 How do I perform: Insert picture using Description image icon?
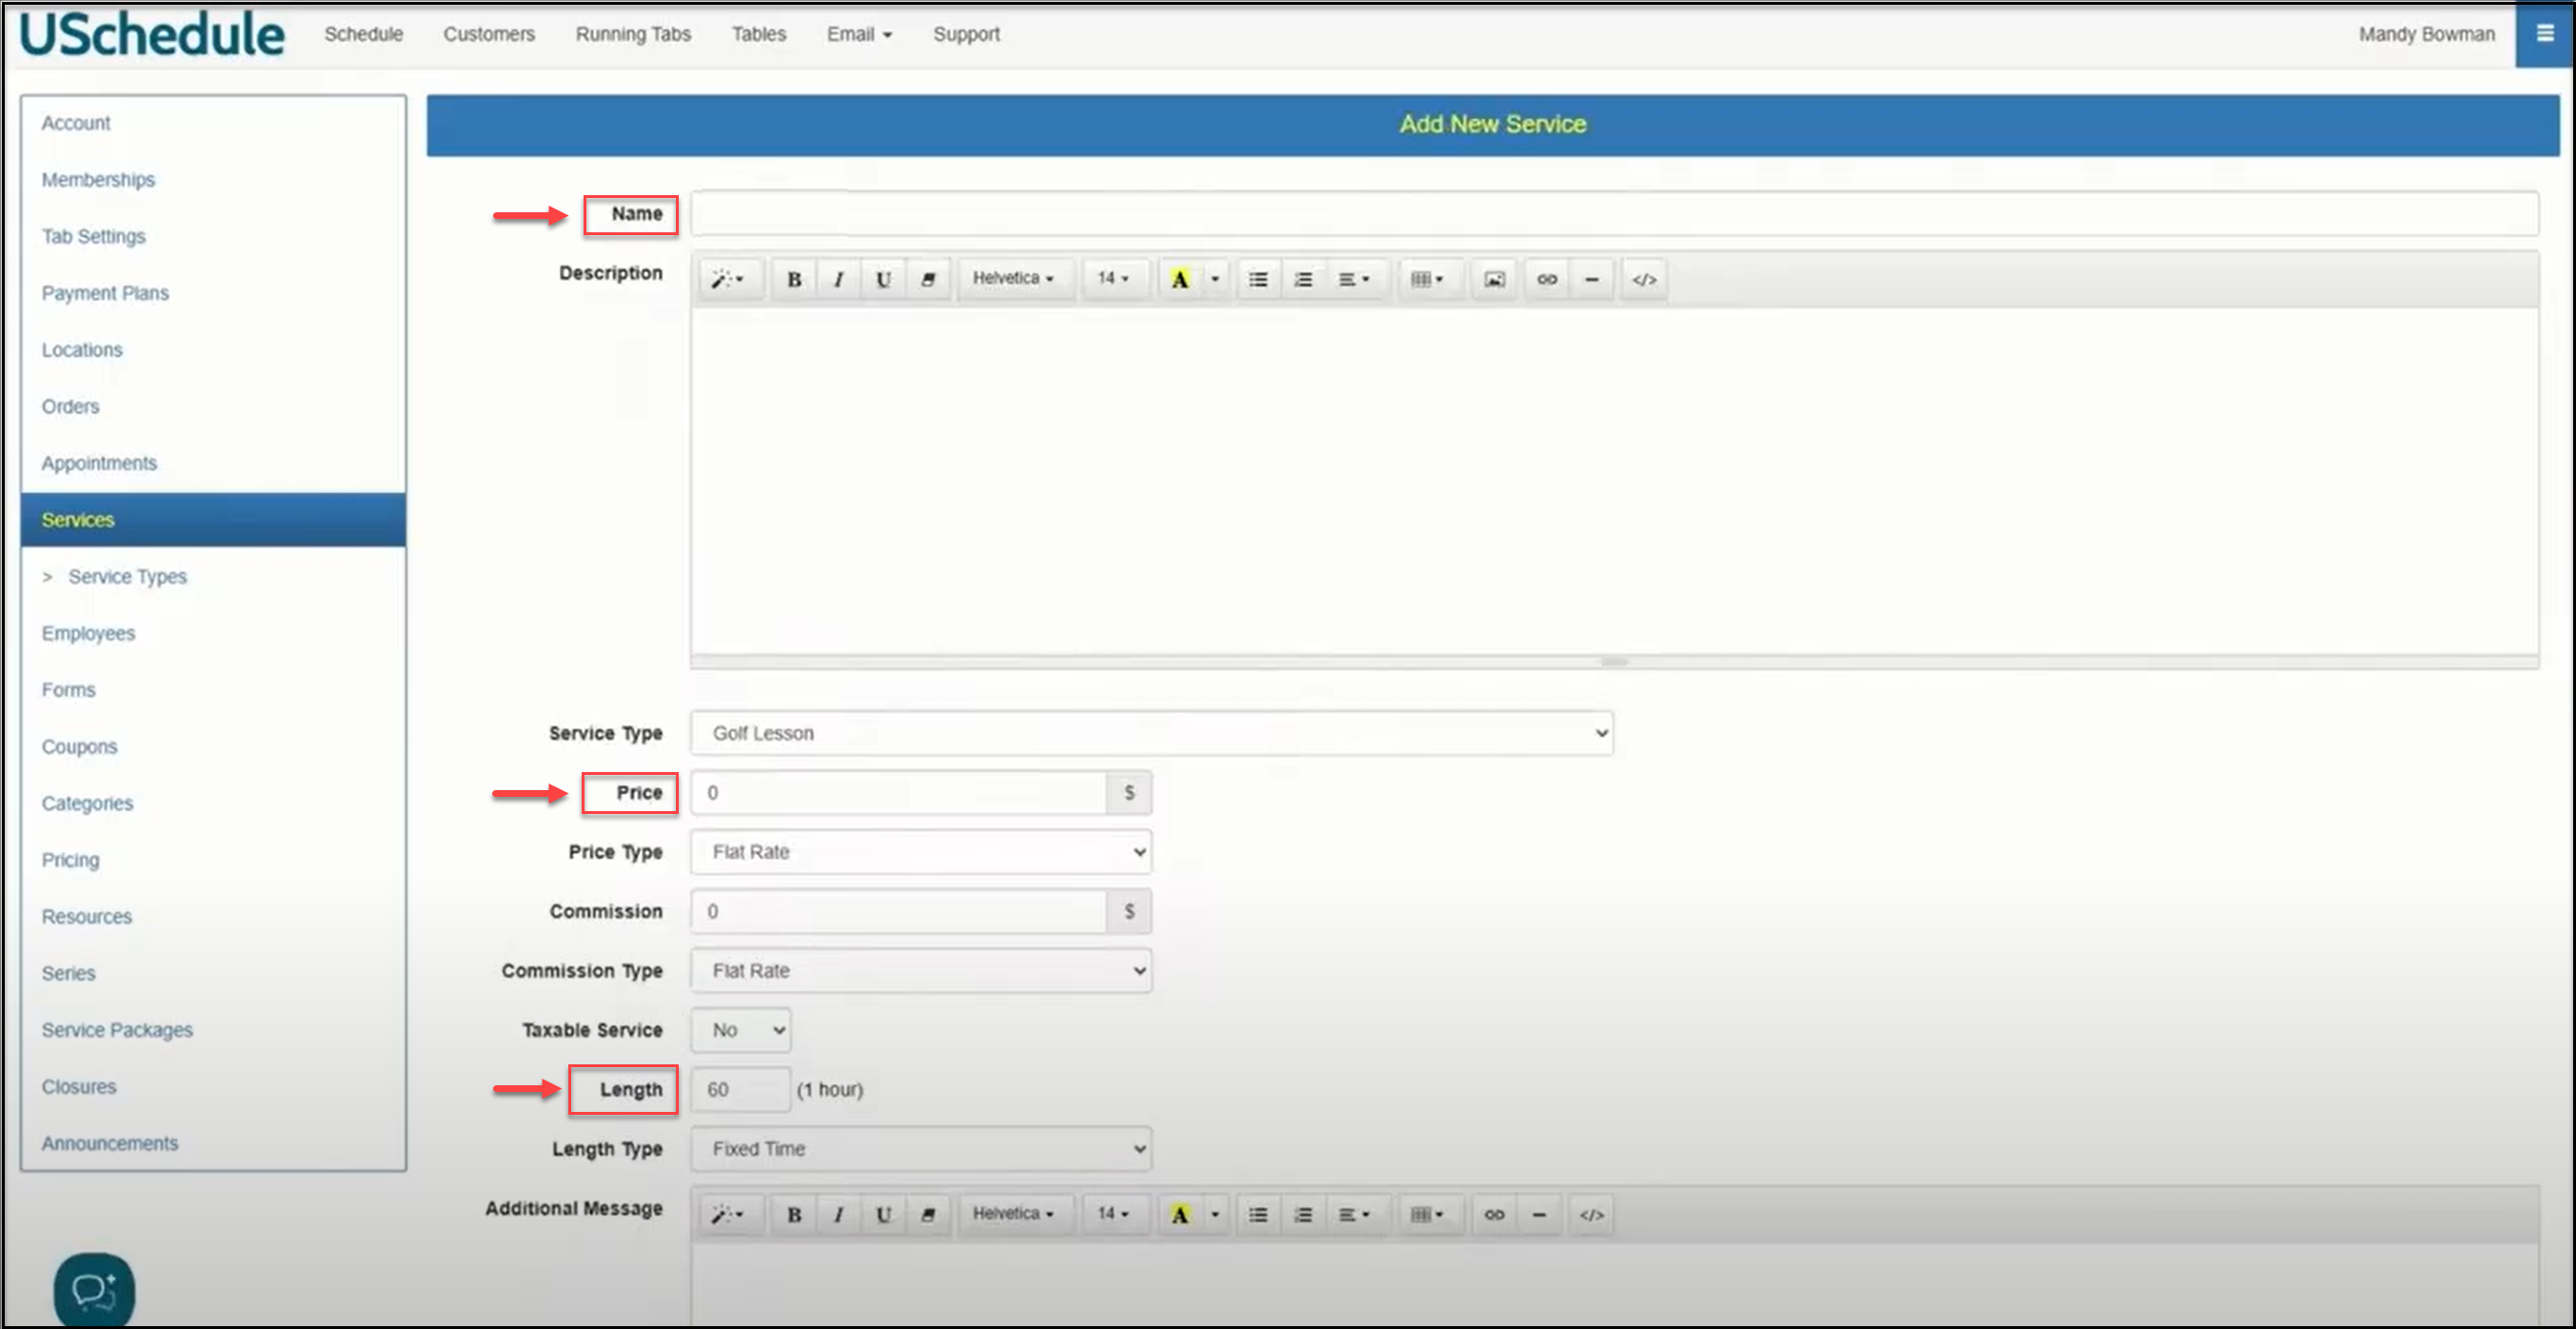tap(1493, 280)
